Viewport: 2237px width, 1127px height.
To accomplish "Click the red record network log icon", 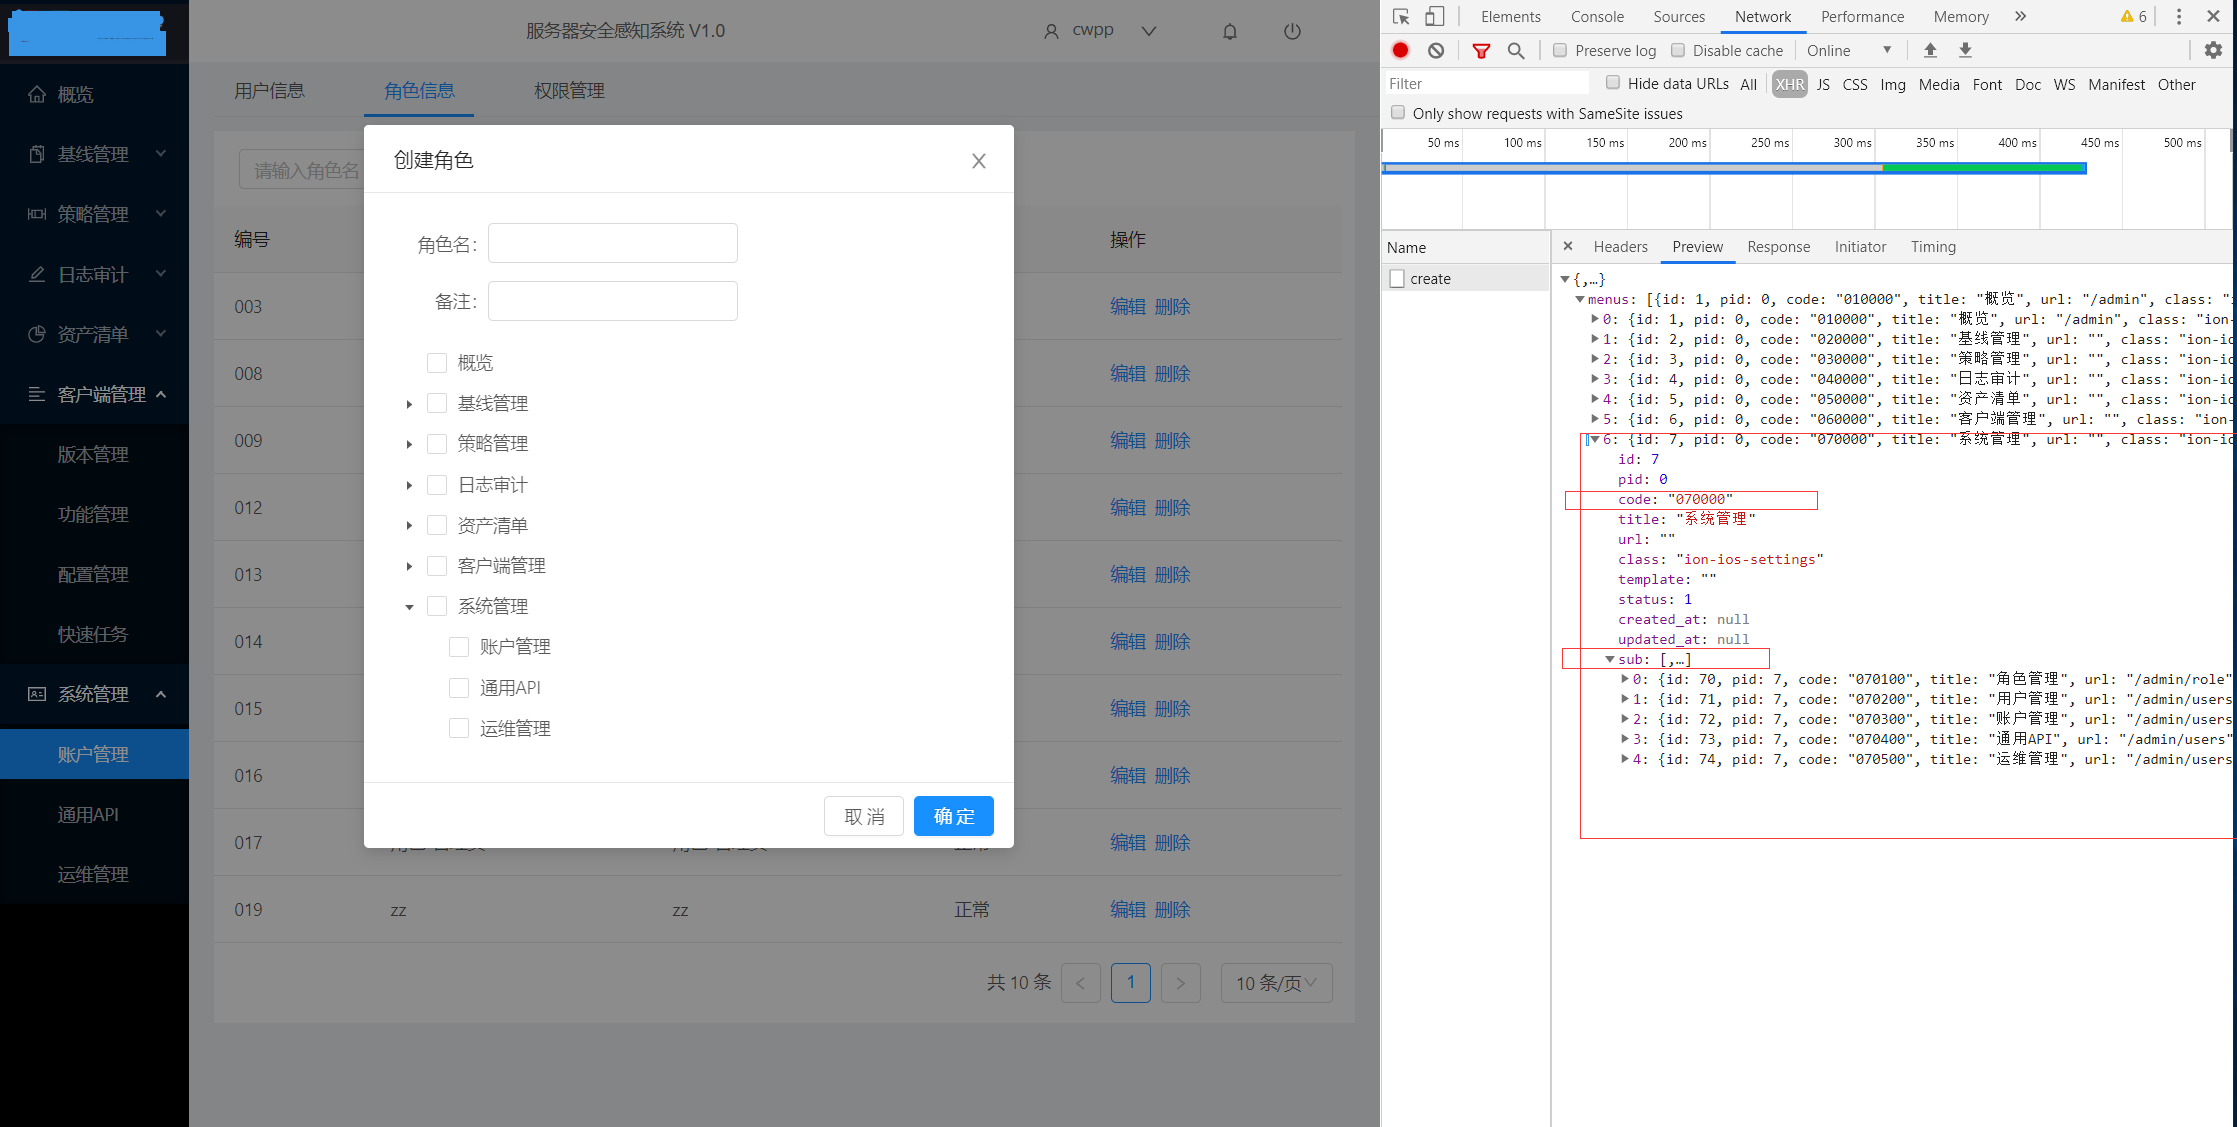I will click(x=1400, y=50).
